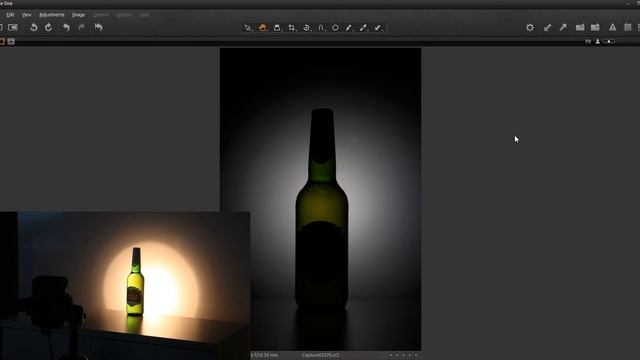The image size is (640, 360).
Task: Select multi-view mode icon below toolbar
Action: pos(11,41)
